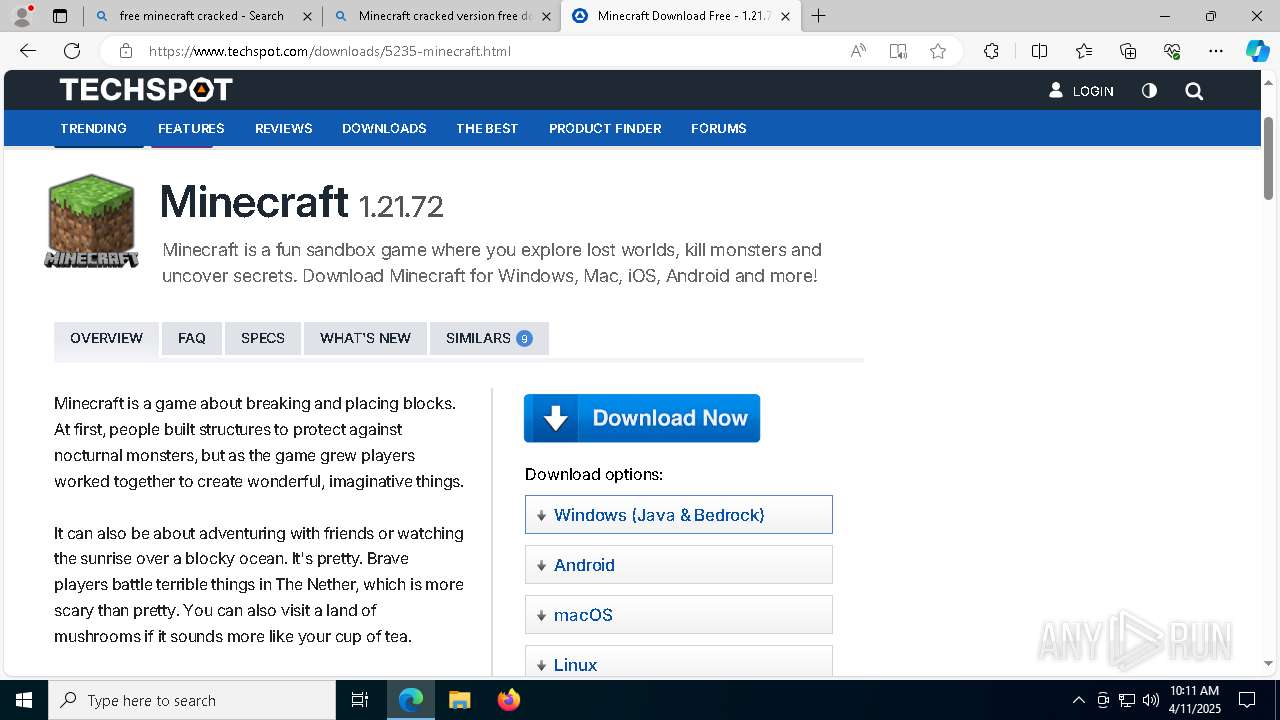Switch to 'free minecraft cracked - Search' tab
The height and width of the screenshot is (720, 1280).
click(202, 16)
